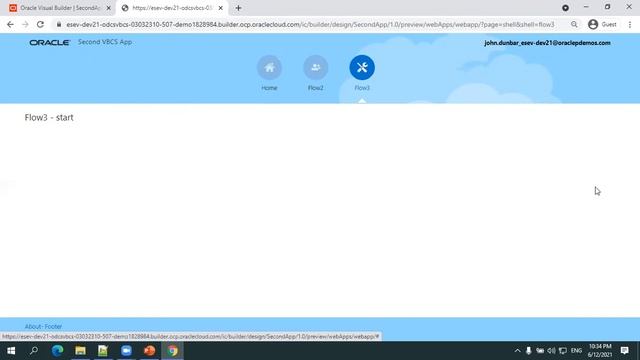640x360 pixels.
Task: Open the Windows notification center
Action: point(624,351)
